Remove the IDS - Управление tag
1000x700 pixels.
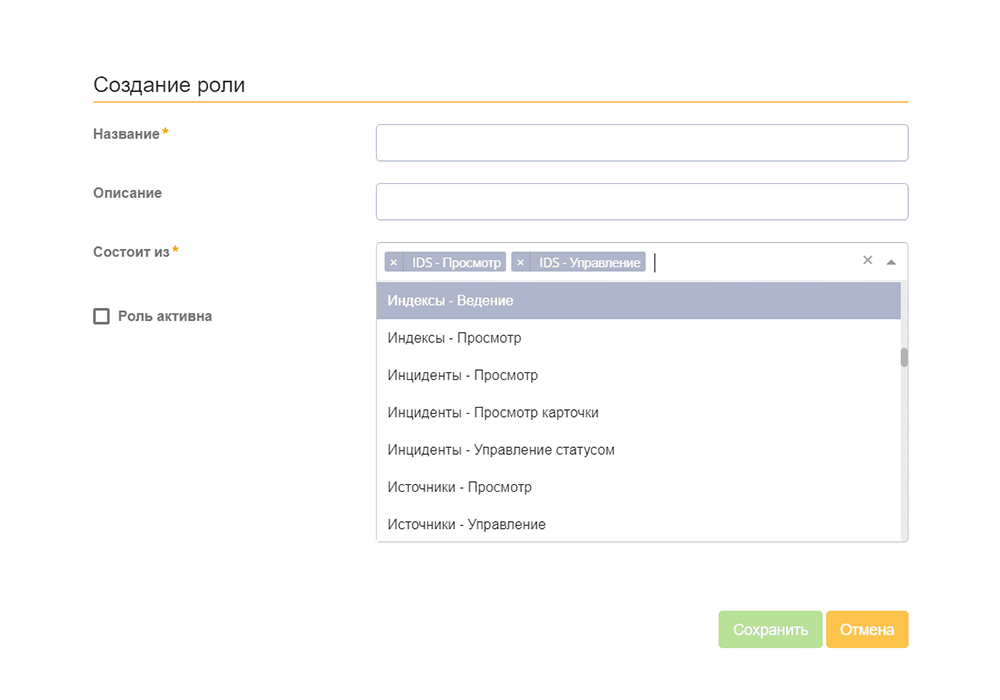tap(520, 262)
